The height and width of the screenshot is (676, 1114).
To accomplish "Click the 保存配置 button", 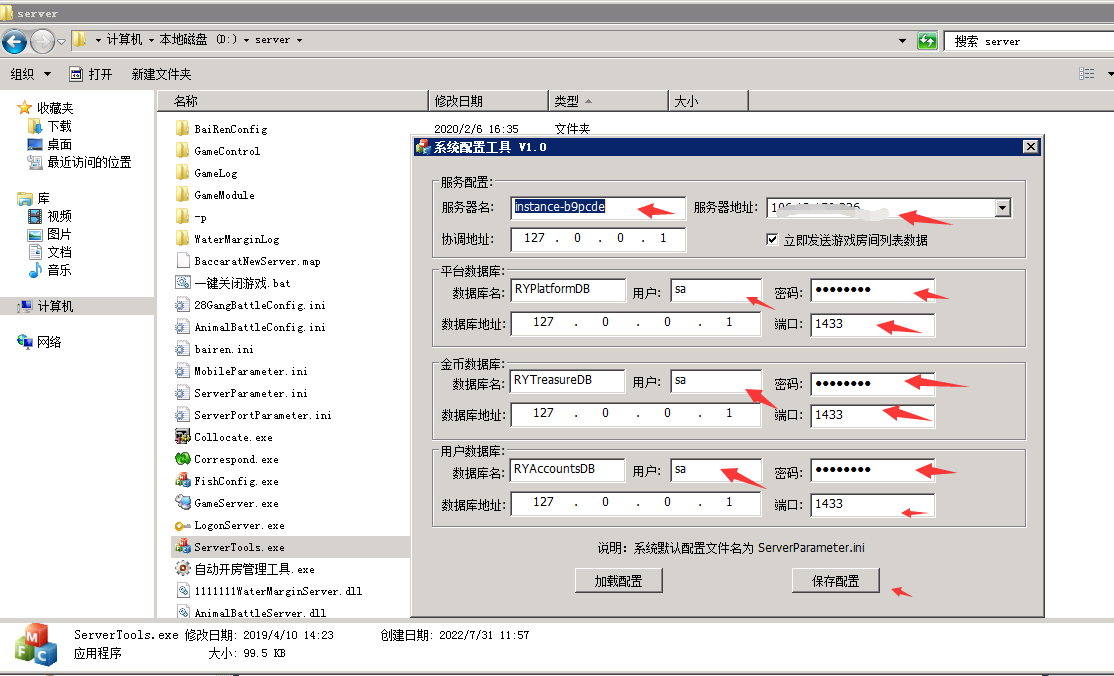I will point(836,581).
